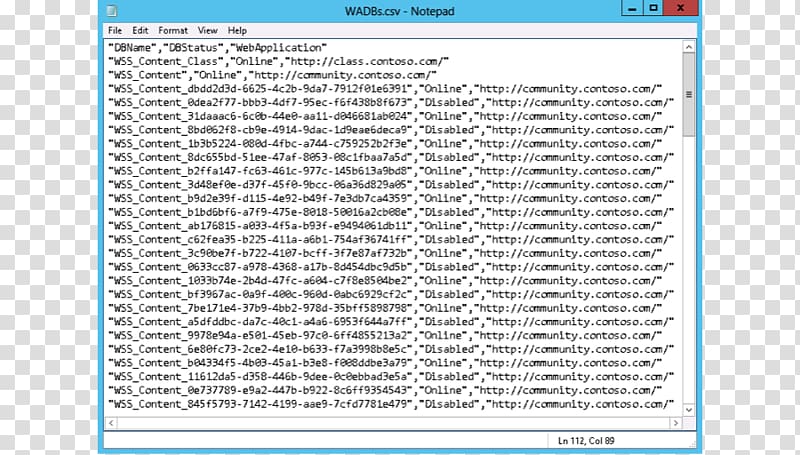Click the WSS_Content_c62fea35 database name
Image resolution: width=800 pixels, height=455 pixels.
point(260,240)
